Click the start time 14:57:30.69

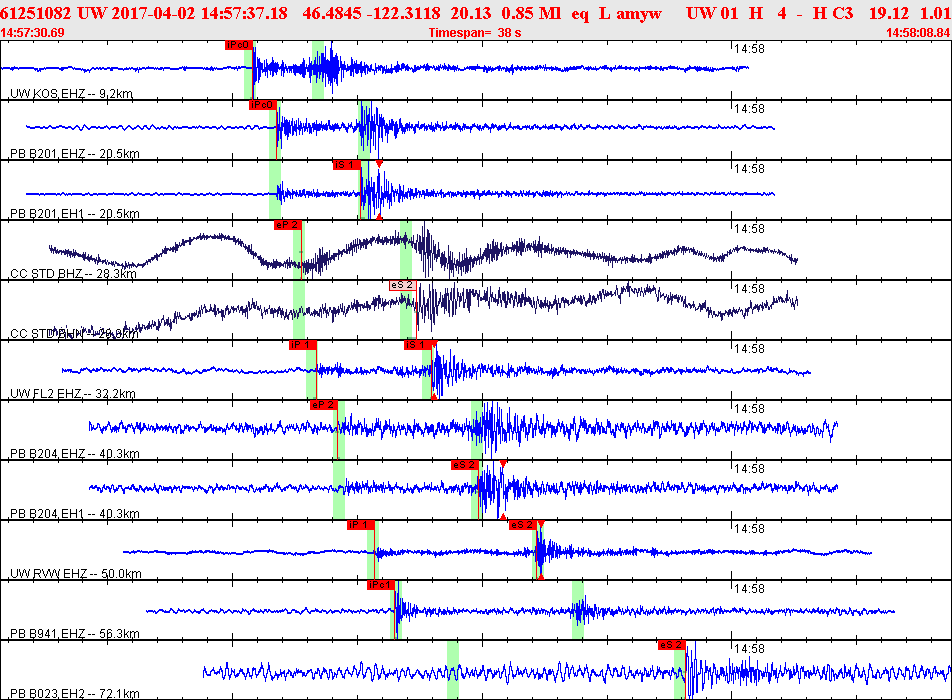pos(32,33)
